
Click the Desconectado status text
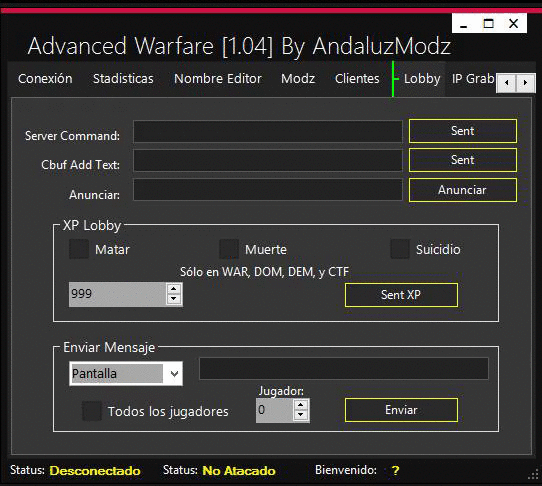[95, 471]
